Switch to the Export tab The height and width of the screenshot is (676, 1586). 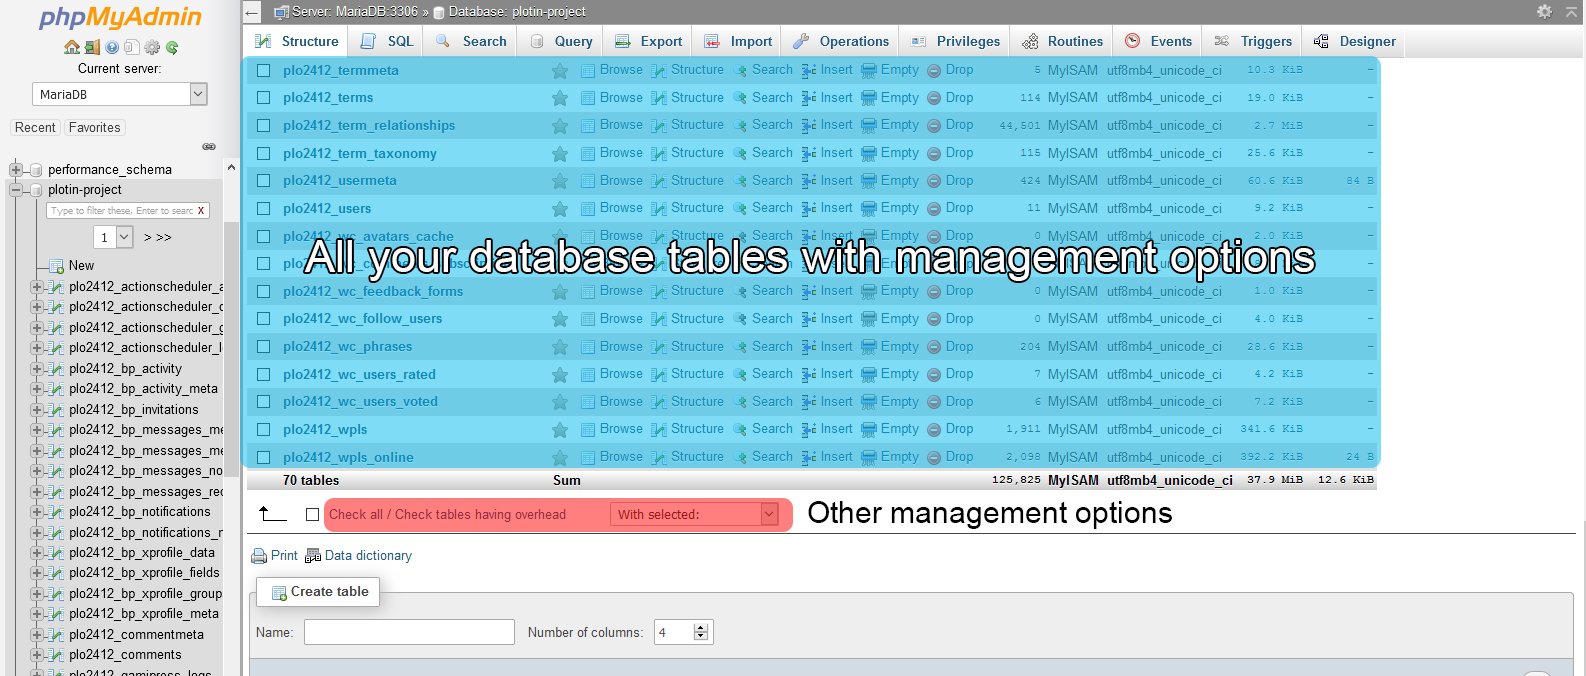click(649, 41)
